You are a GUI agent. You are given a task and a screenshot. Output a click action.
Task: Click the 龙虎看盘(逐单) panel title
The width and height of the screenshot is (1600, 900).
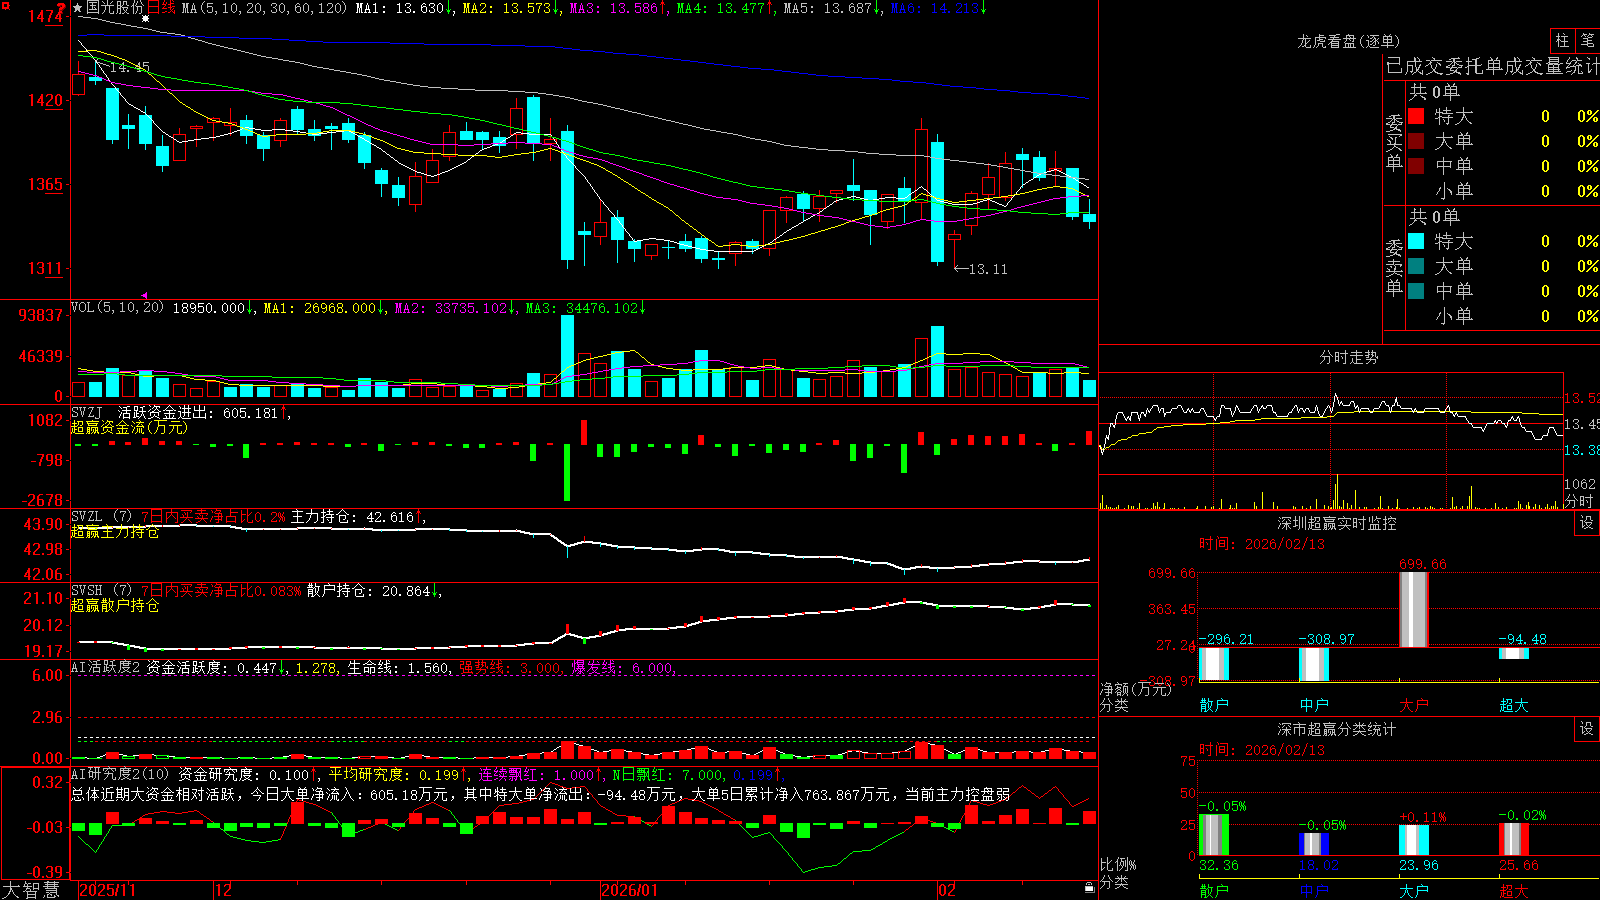pos(1349,42)
